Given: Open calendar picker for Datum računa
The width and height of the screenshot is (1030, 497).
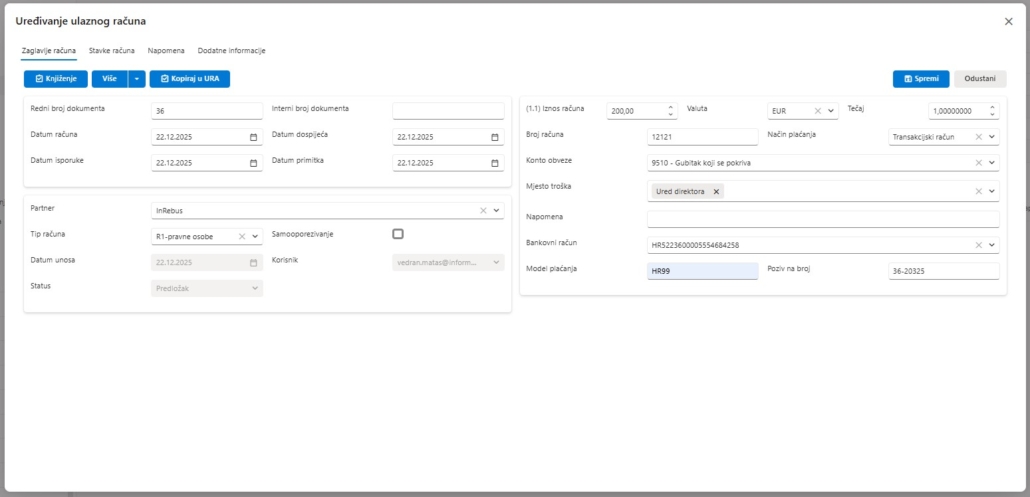Looking at the screenshot, I should (253, 137).
